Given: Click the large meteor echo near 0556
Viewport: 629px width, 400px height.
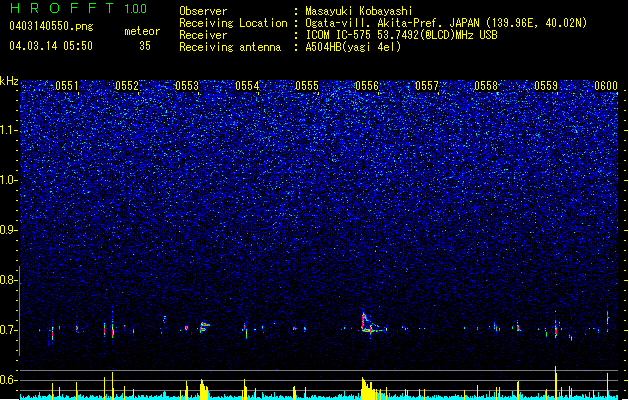Looking at the screenshot, I should pyautogui.click(x=371, y=325).
